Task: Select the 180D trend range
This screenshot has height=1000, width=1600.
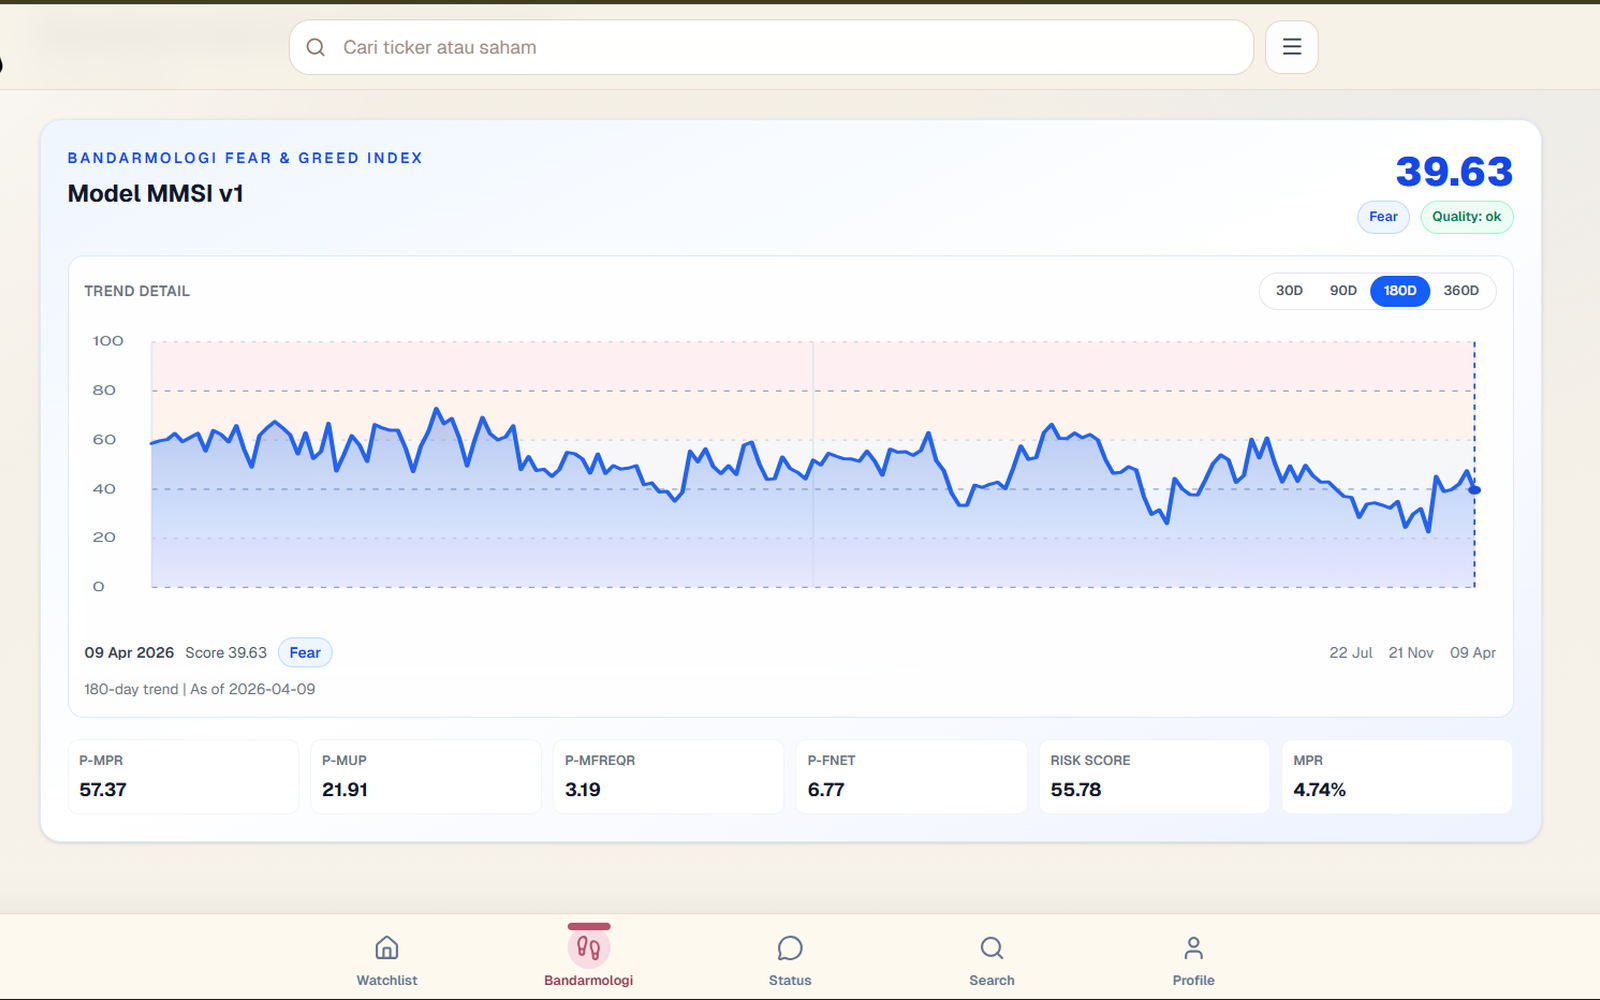Action: click(1399, 291)
